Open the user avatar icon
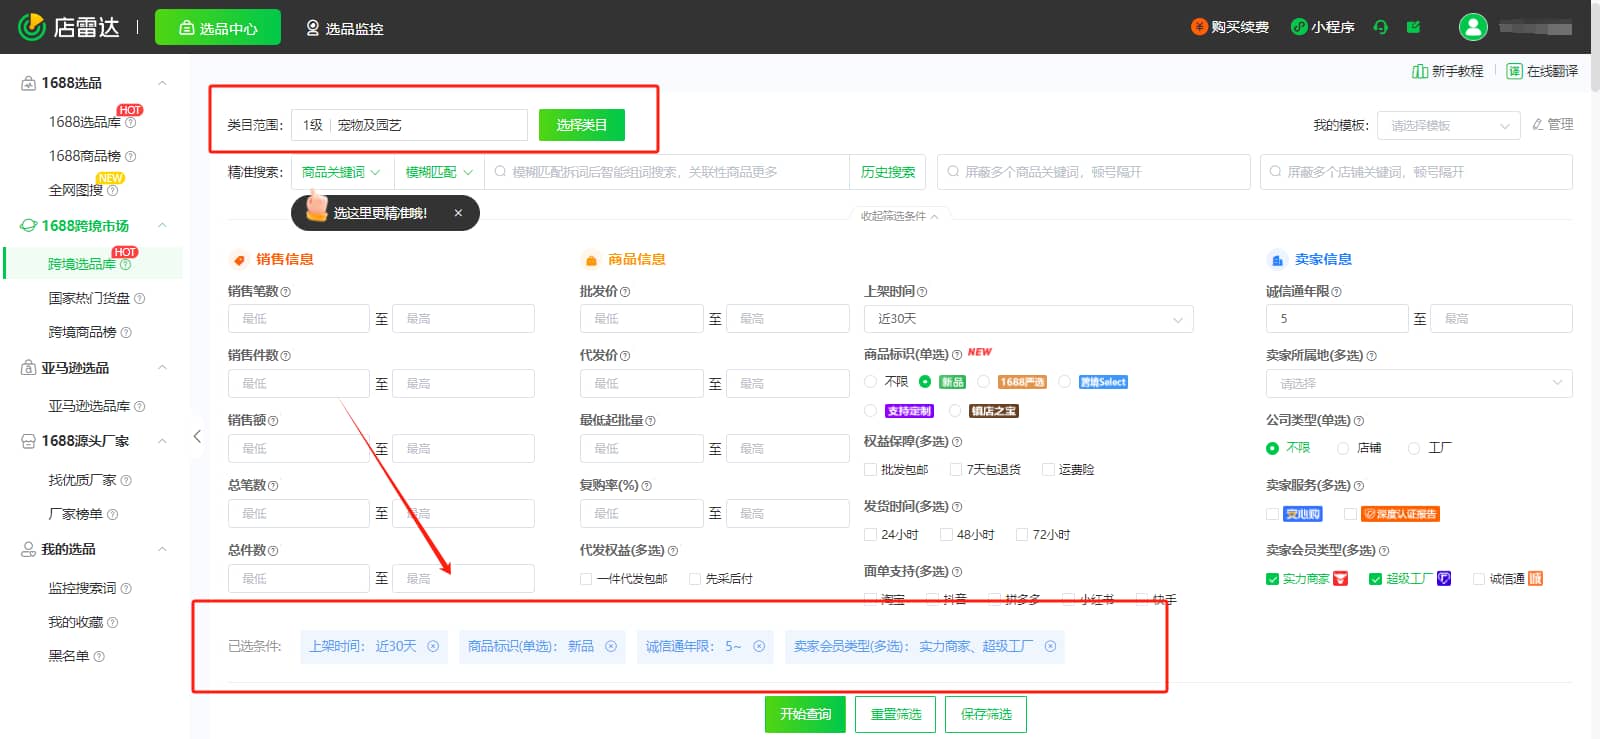Image resolution: width=1600 pixels, height=739 pixels. click(1473, 27)
